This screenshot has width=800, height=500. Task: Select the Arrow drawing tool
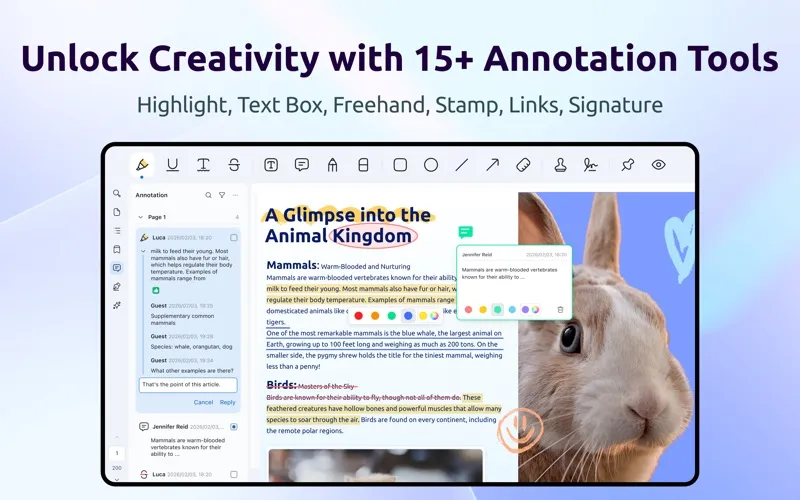[x=492, y=165]
